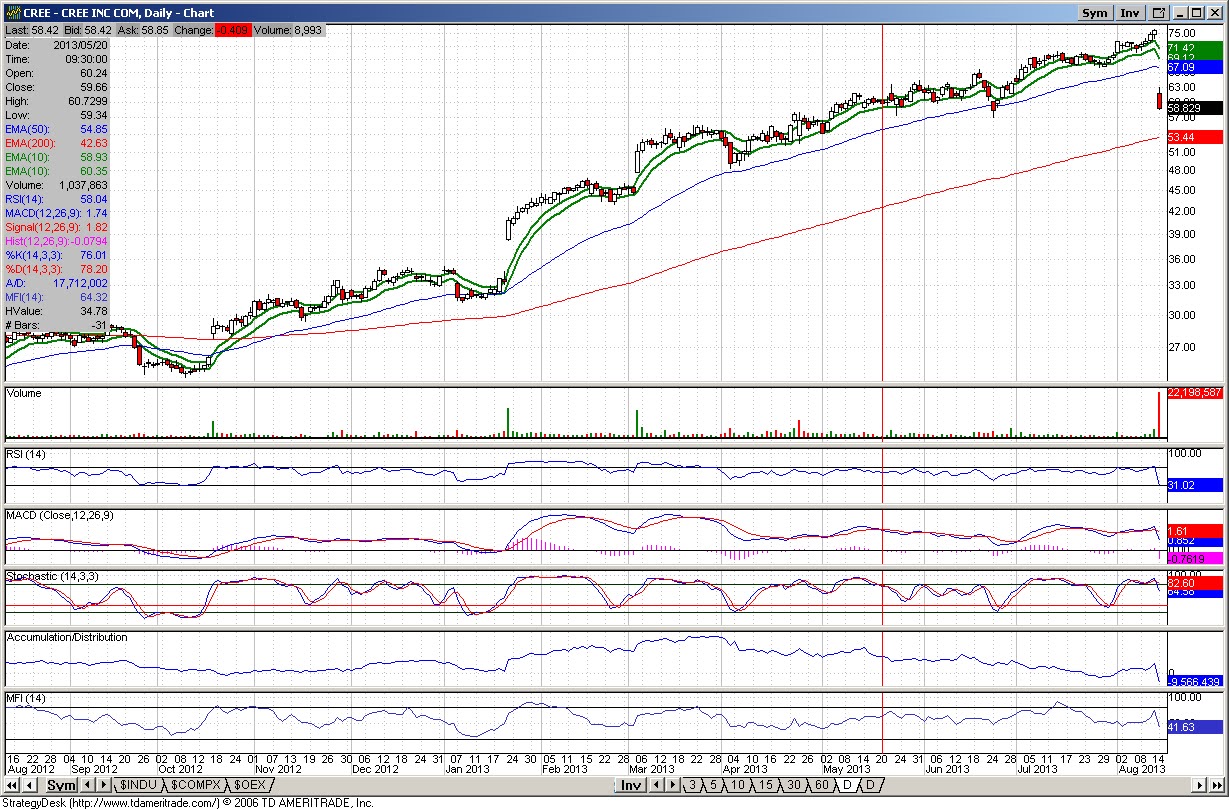Image resolution: width=1229 pixels, height=809 pixels.
Task: Select the second D interval tab
Action: coord(871,785)
